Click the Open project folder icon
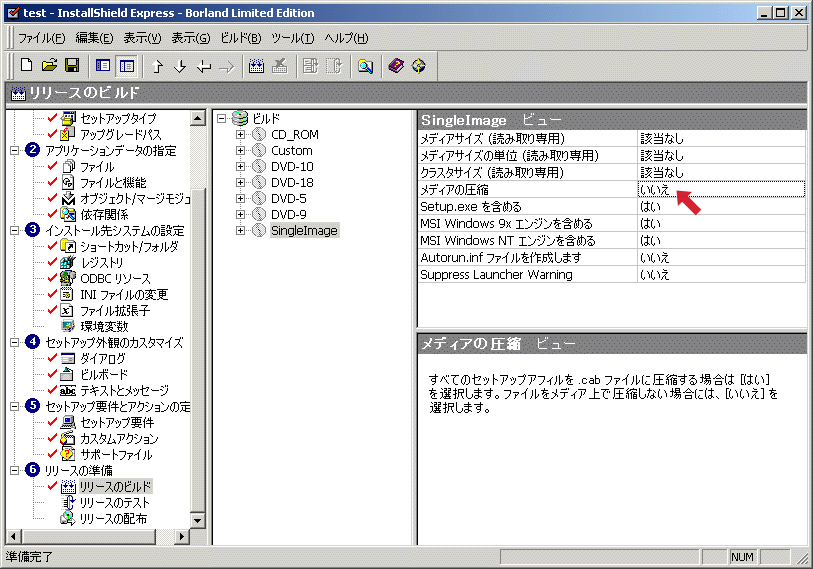 pos(49,66)
